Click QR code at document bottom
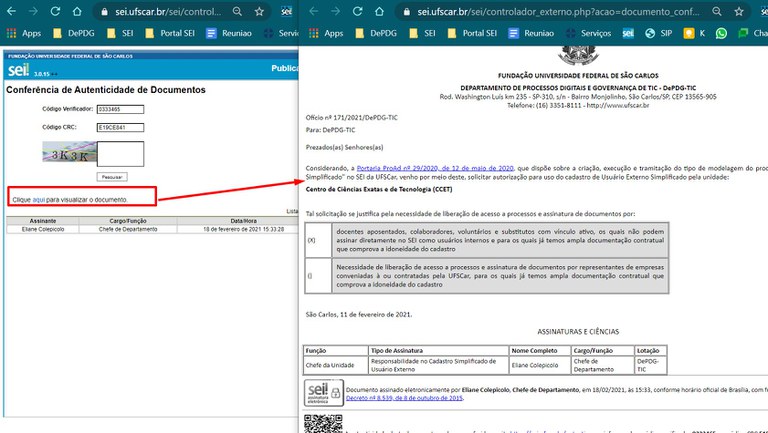This screenshot has width=768, height=433. click(x=323, y=424)
